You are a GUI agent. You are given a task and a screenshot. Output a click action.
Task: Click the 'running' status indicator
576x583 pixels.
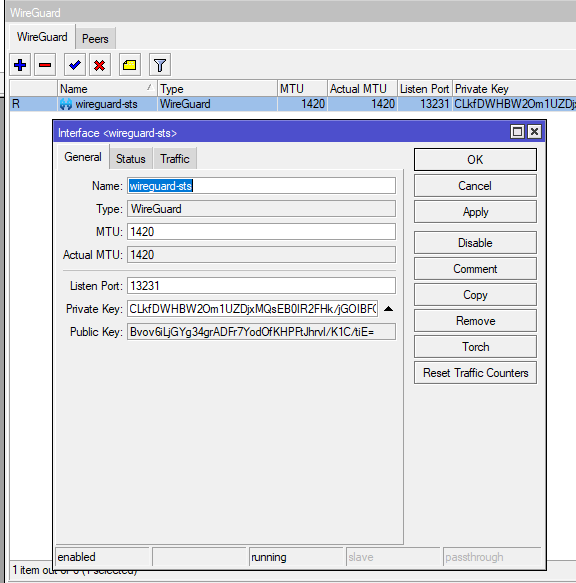tap(296, 557)
